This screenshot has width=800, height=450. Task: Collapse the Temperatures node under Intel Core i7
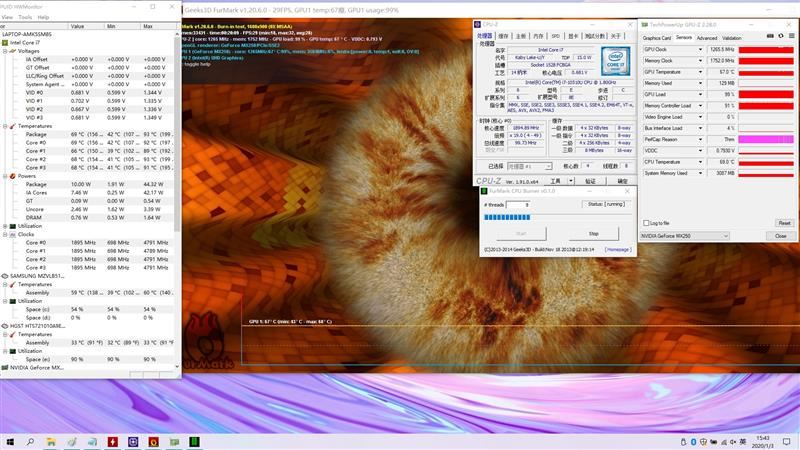(x=6, y=126)
